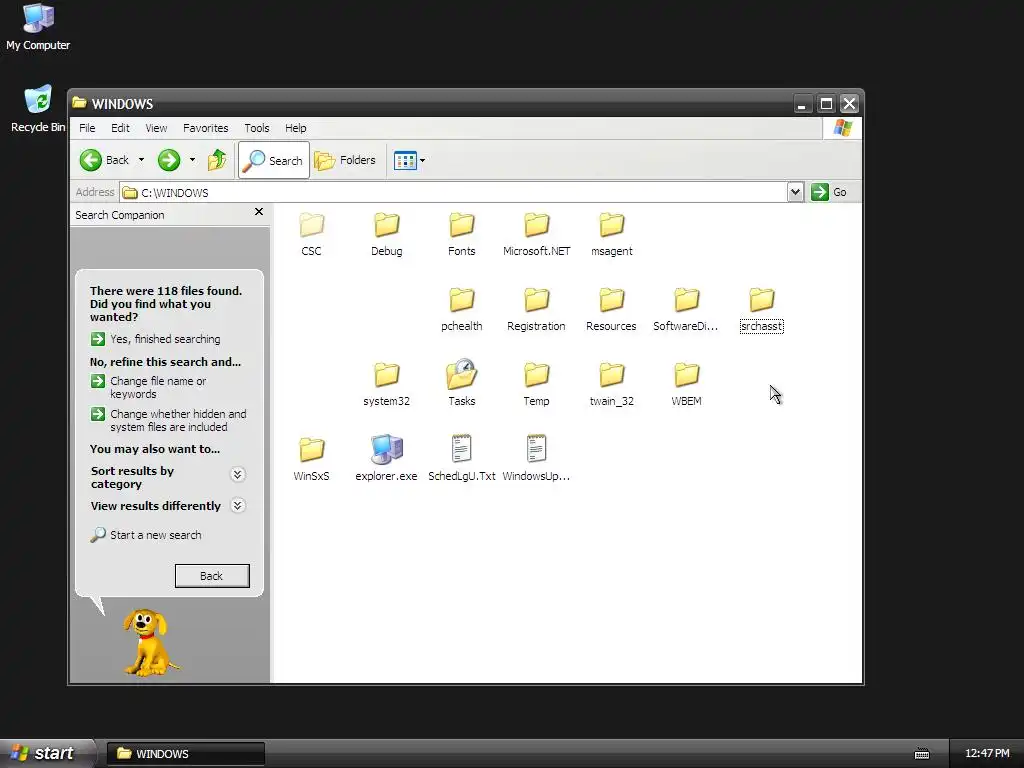Open the My Computer desktop icon
Screen dimensions: 1024x768
click(x=38, y=27)
